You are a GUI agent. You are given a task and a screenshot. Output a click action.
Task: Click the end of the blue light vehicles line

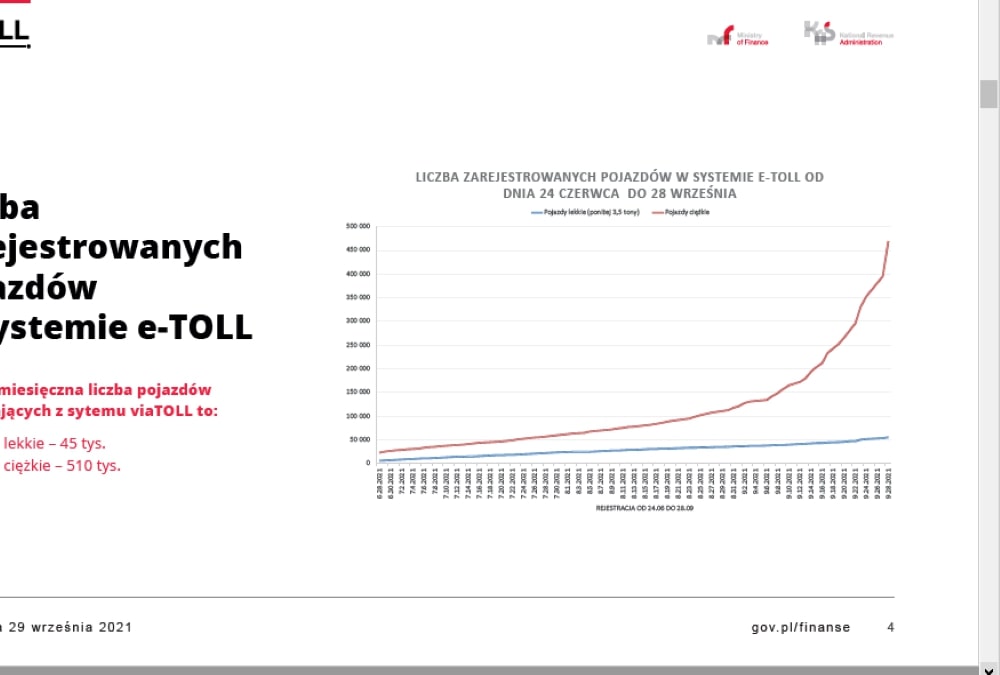[888, 437]
